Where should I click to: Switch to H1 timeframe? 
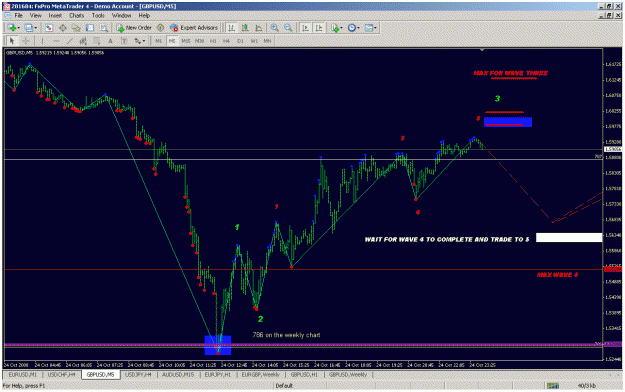pyautogui.click(x=213, y=41)
